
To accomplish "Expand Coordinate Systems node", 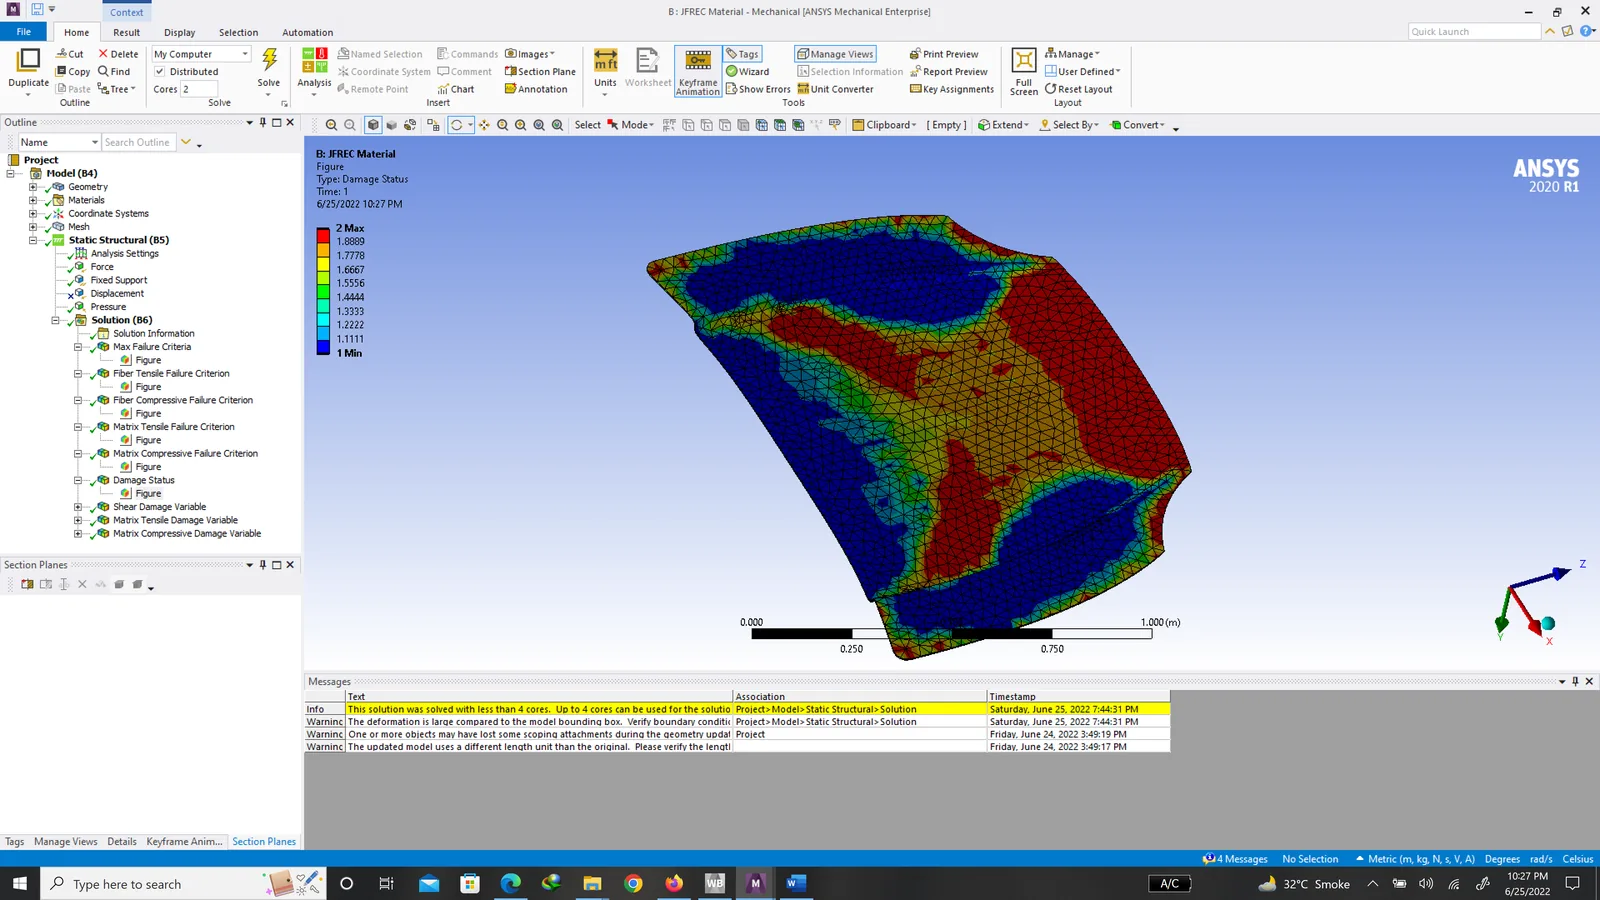I will (x=33, y=213).
